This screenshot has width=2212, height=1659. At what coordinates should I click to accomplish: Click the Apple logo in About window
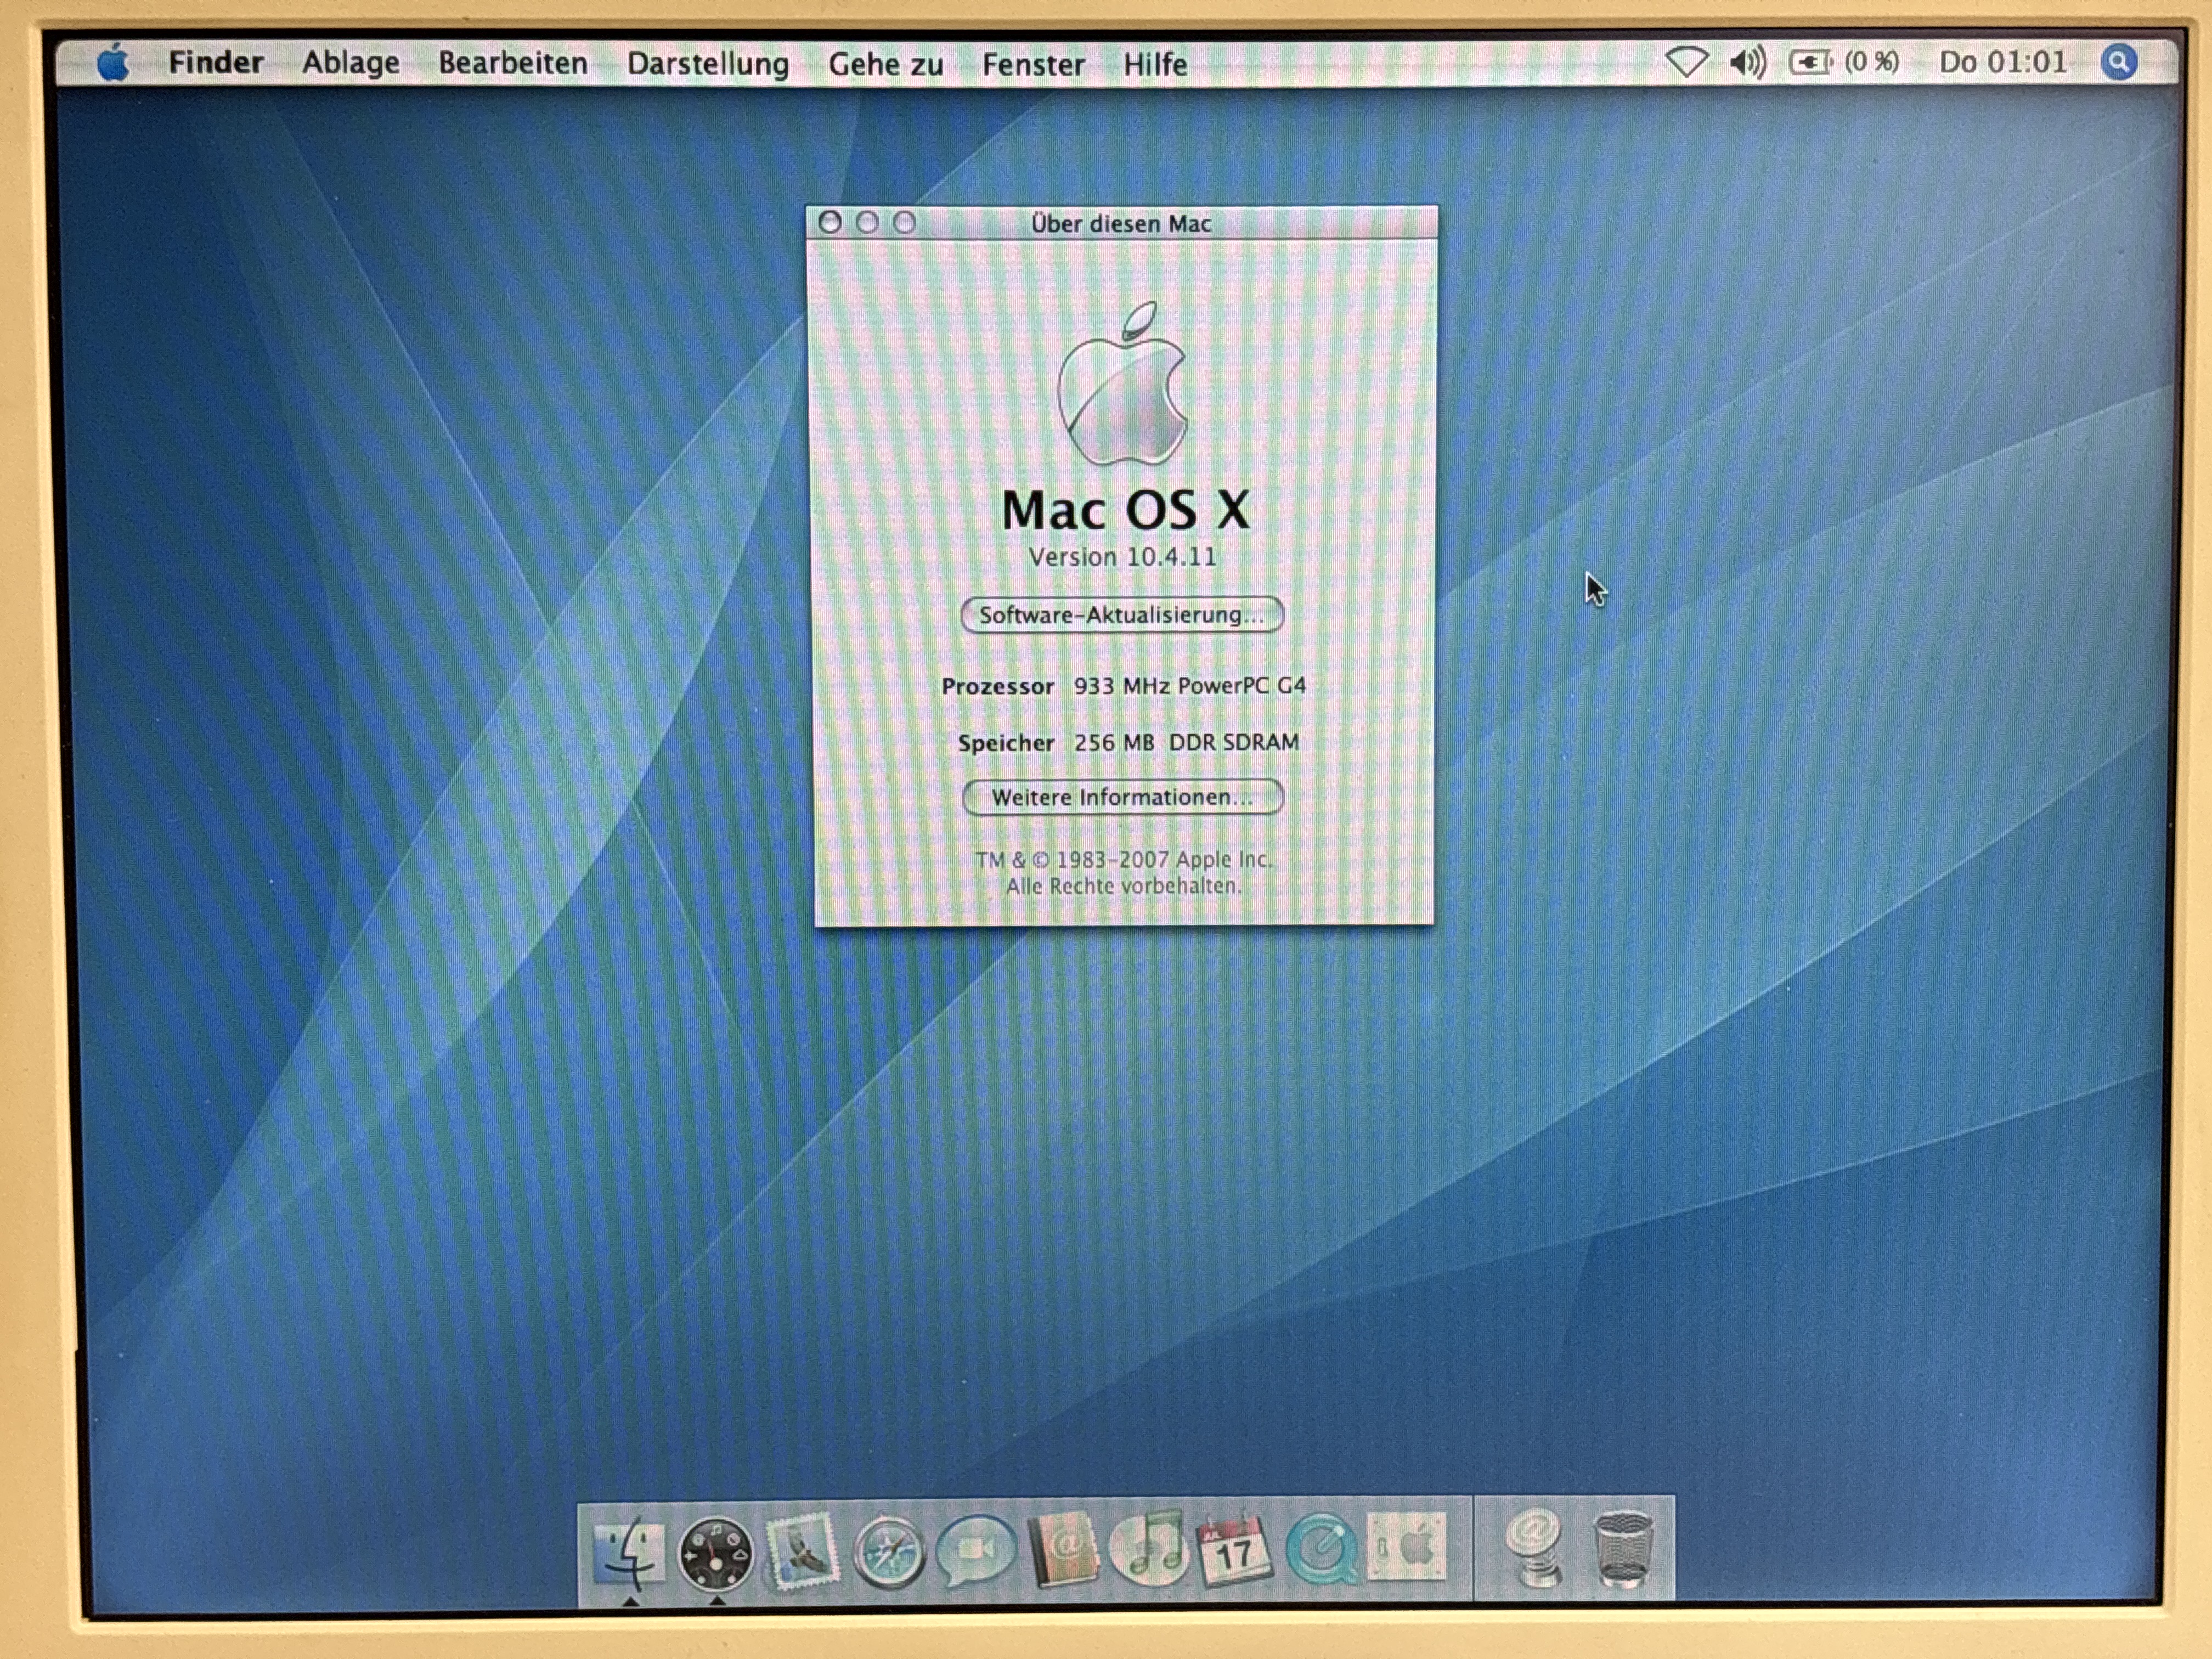coord(1123,384)
